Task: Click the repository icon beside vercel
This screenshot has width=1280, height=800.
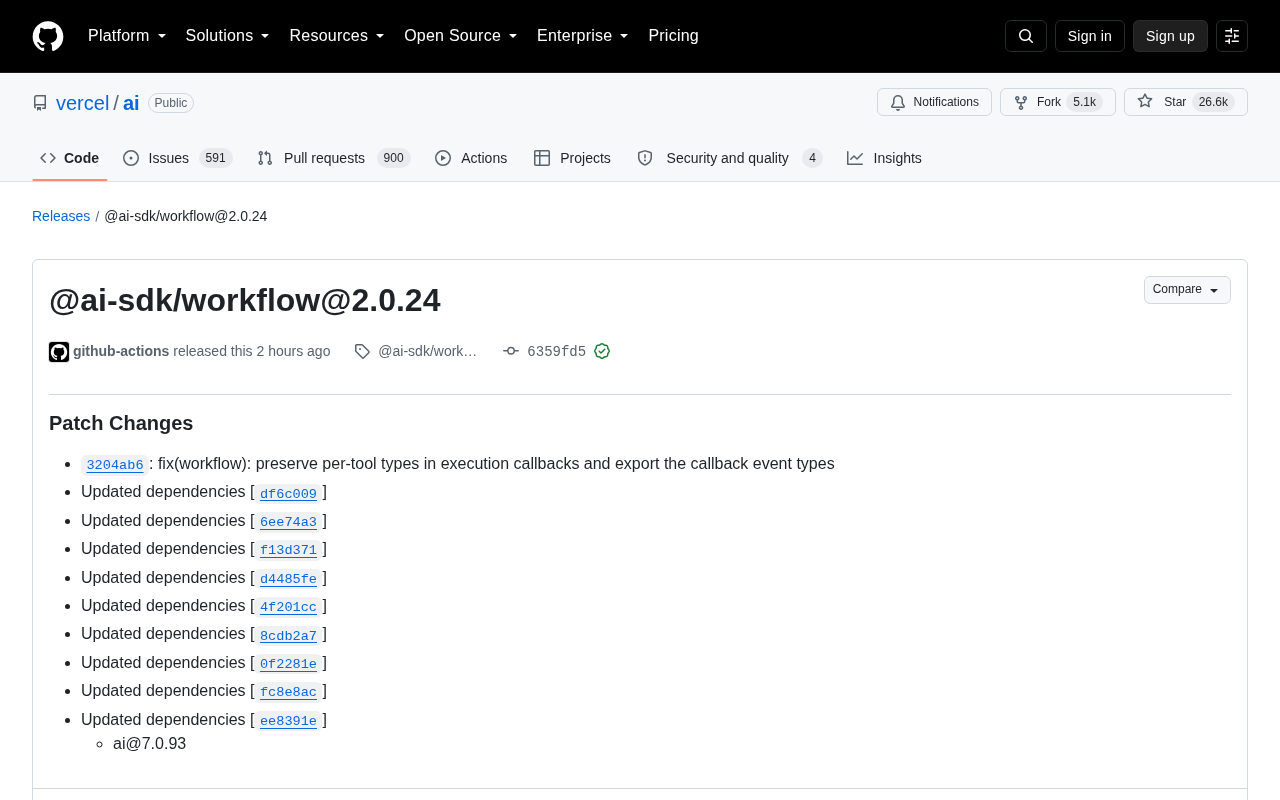Action: [x=40, y=103]
